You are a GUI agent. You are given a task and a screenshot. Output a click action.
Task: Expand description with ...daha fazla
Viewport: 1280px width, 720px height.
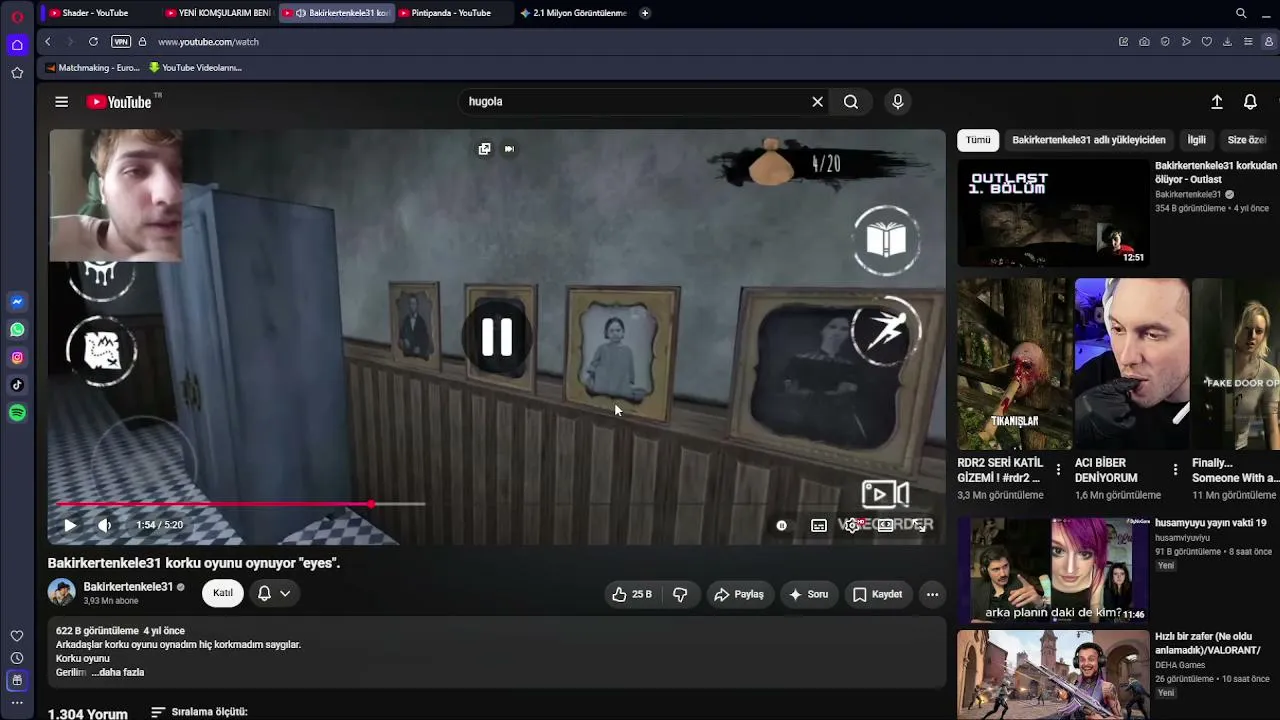(x=118, y=672)
